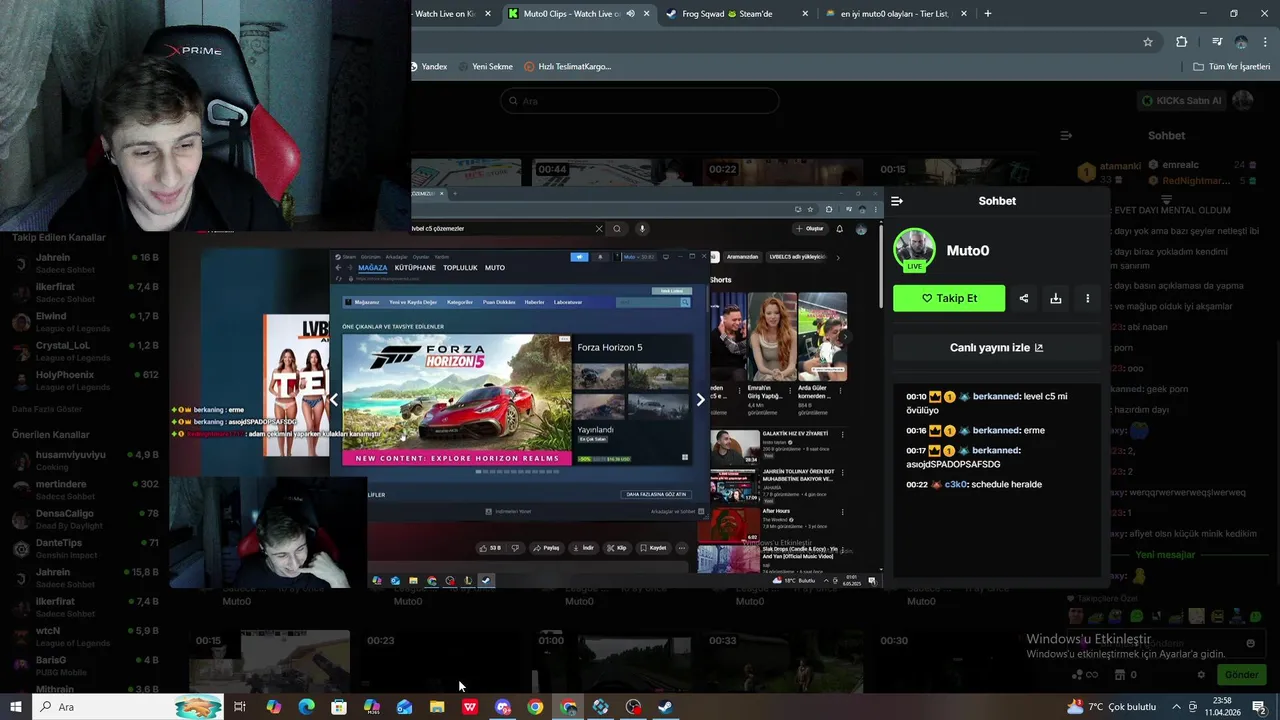
Task: Click Canlı yayını izle button
Action: coord(996,348)
